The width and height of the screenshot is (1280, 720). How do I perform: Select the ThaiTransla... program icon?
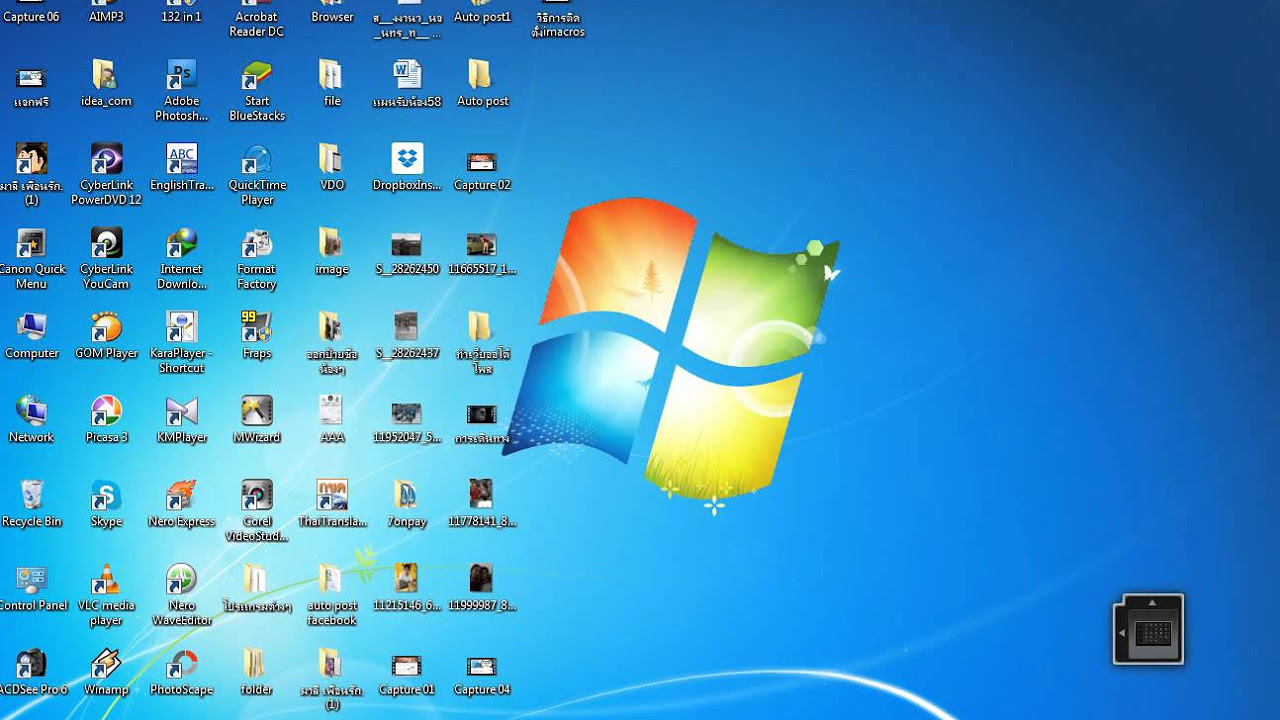tap(332, 496)
